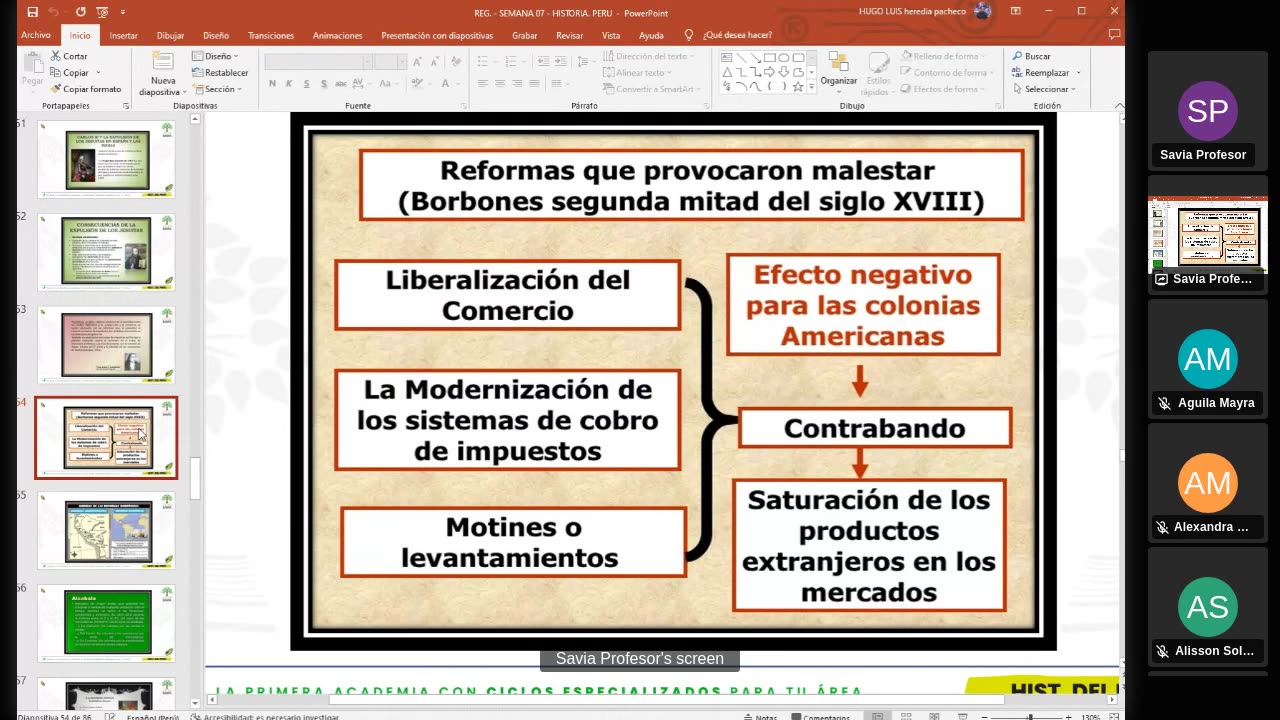Expand the shapes gallery More arrow
1280x720 pixels.
coord(810,87)
